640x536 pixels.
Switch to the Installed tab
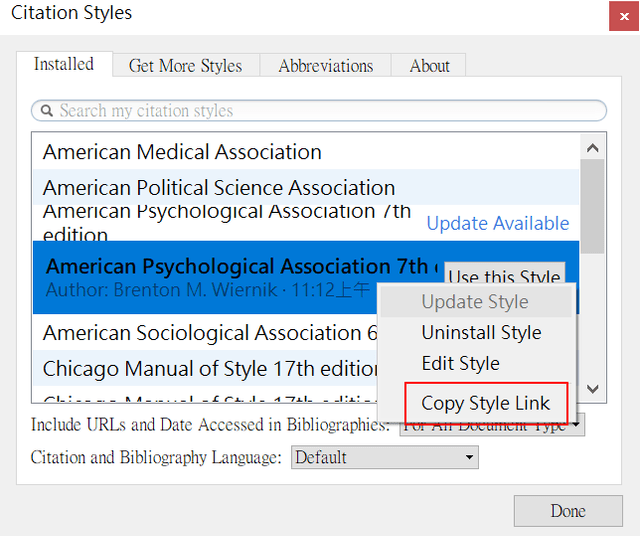[64, 64]
